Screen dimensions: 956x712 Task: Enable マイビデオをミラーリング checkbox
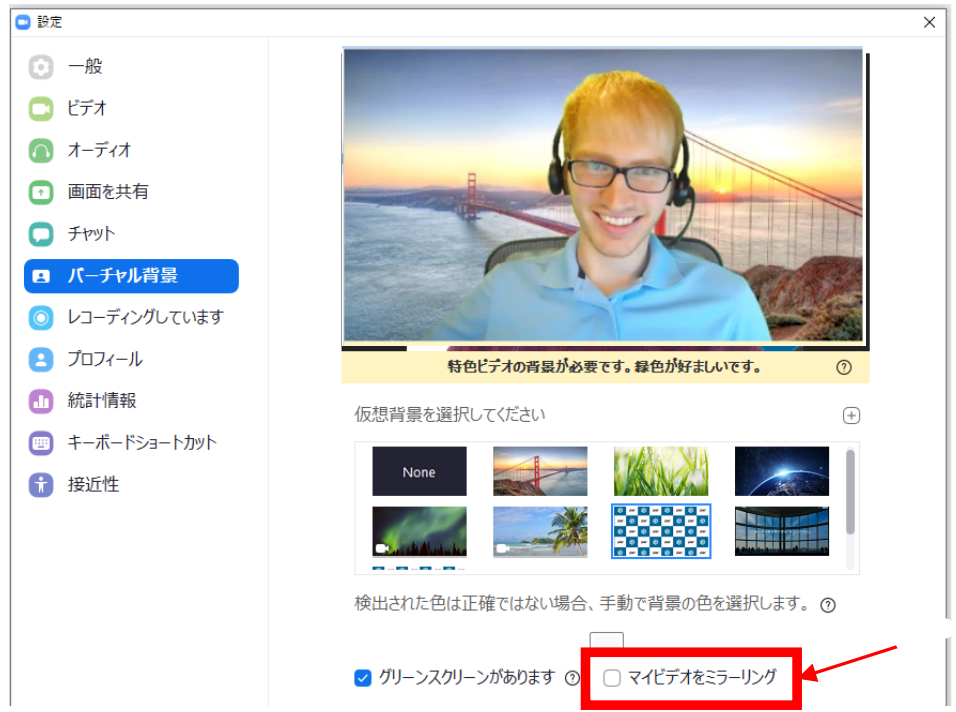(612, 678)
